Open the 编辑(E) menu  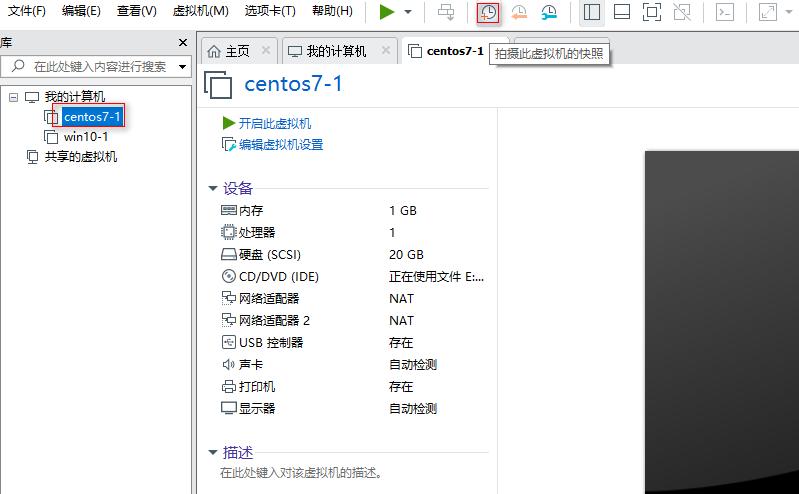click(x=81, y=11)
